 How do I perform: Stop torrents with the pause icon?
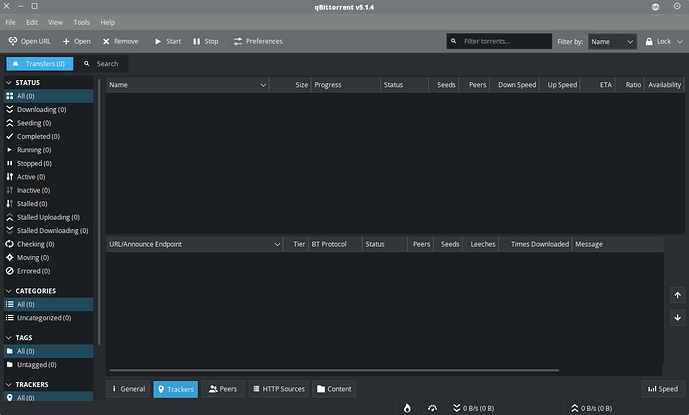point(197,41)
